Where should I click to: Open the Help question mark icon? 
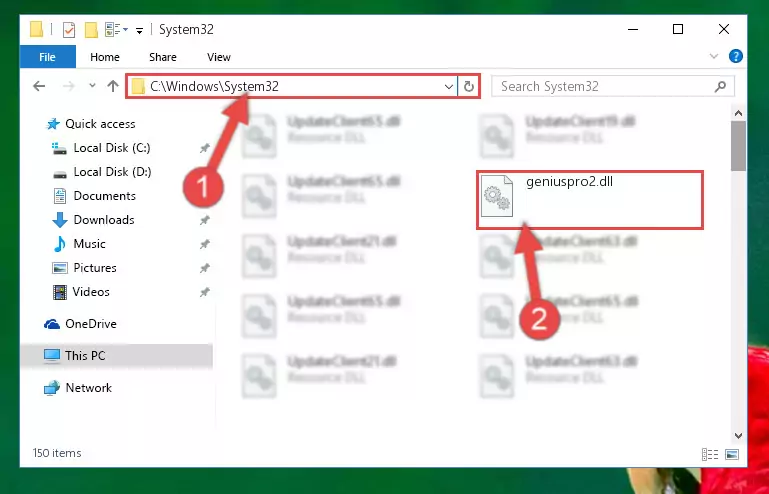[736, 56]
